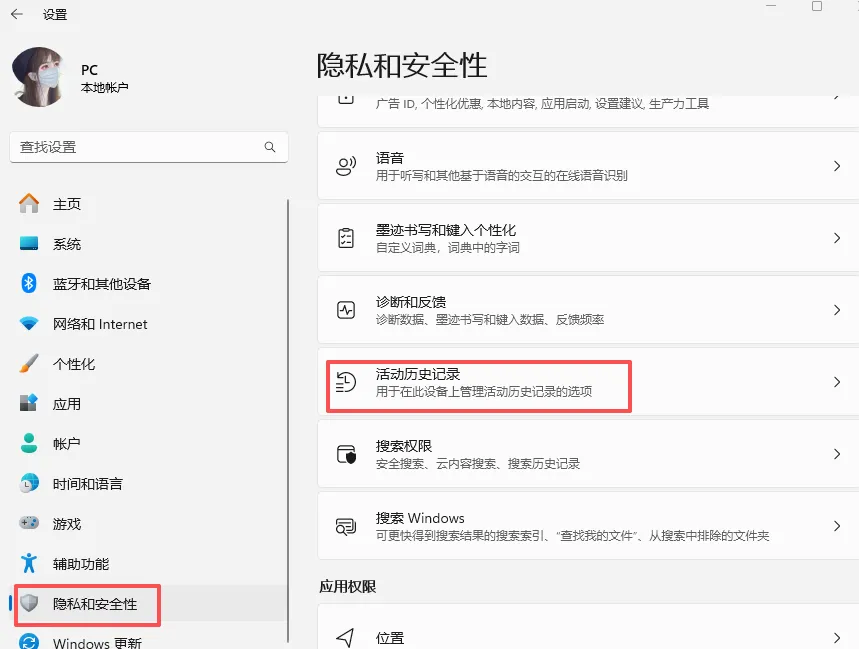This screenshot has height=649, width=859.
Task: Click the 应用 apps icon
Action: 29,404
